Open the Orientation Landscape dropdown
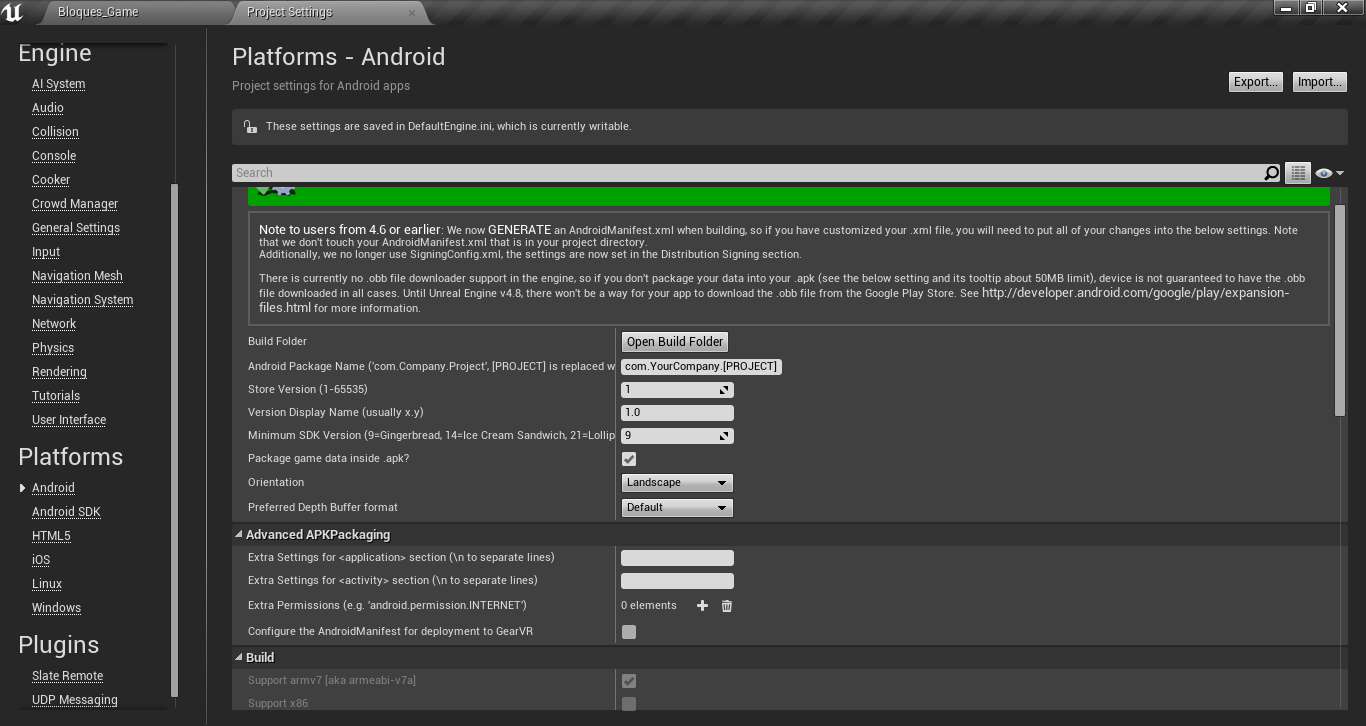The width and height of the screenshot is (1366, 726). coord(677,483)
